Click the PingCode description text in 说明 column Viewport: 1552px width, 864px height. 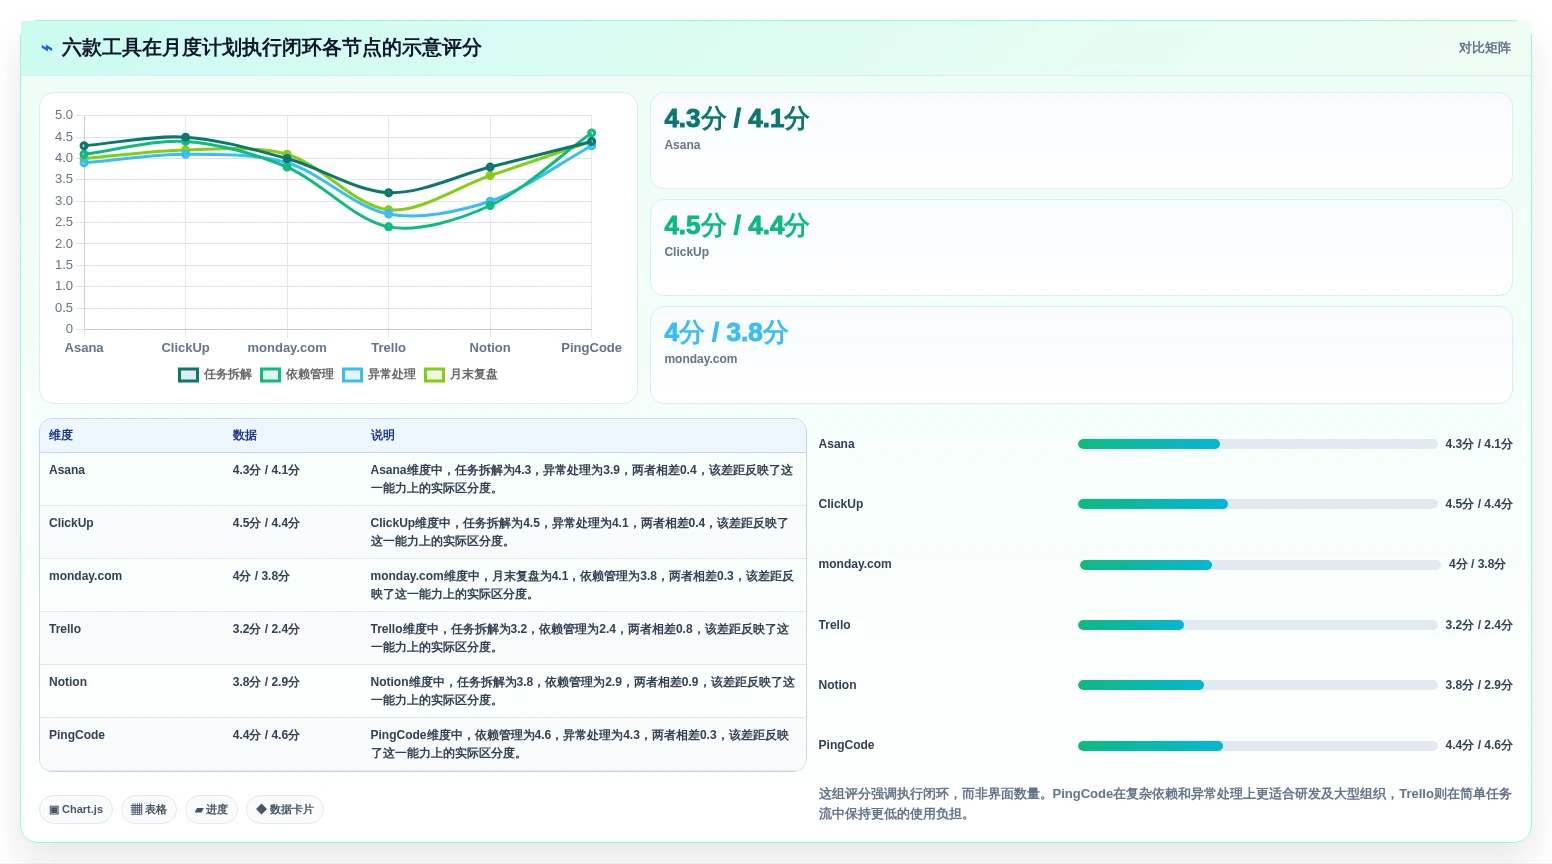tap(580, 744)
